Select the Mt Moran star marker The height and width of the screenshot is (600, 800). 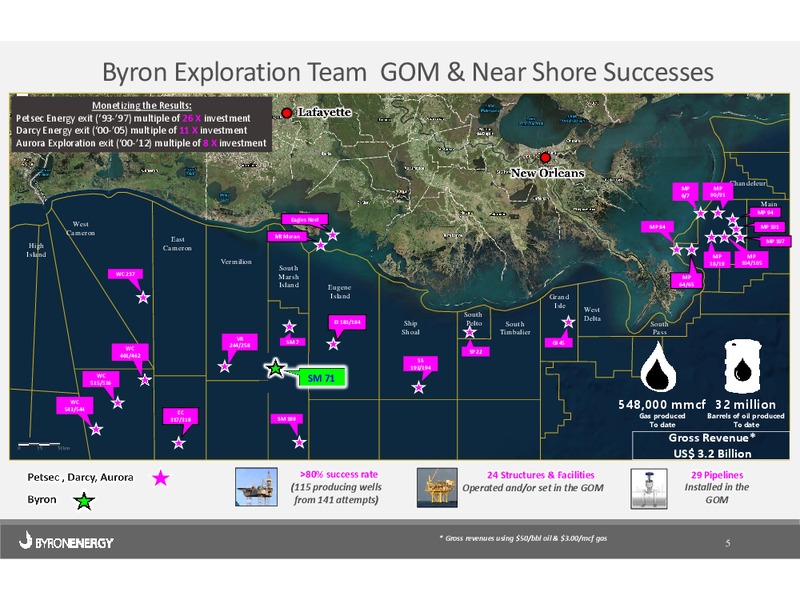pos(320,245)
